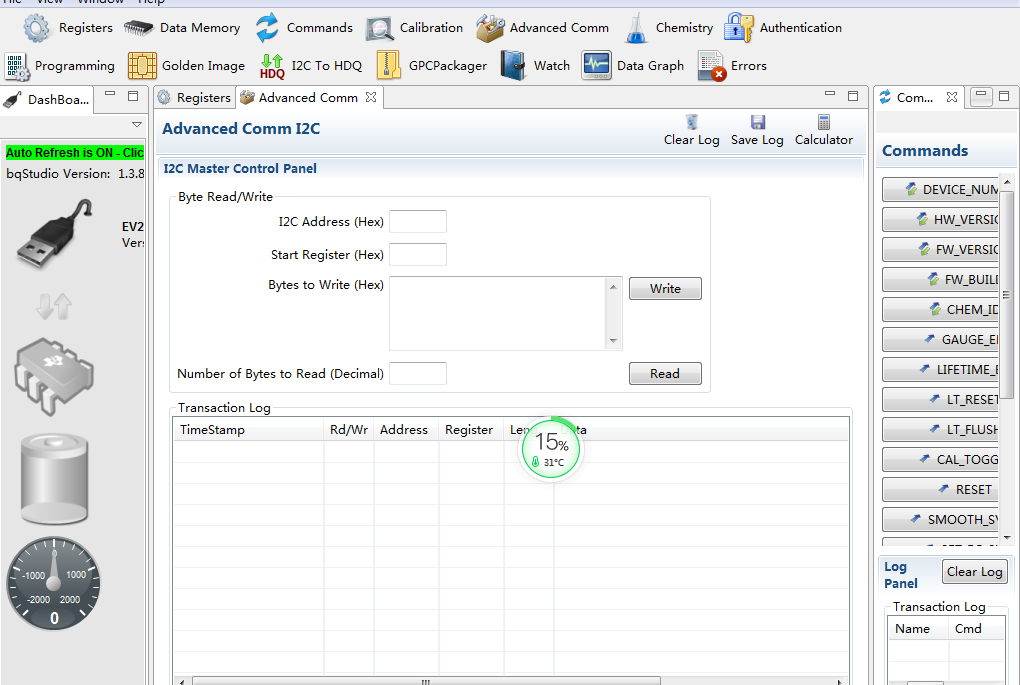Click the USB adapter icon in the dashboard

click(x=55, y=234)
